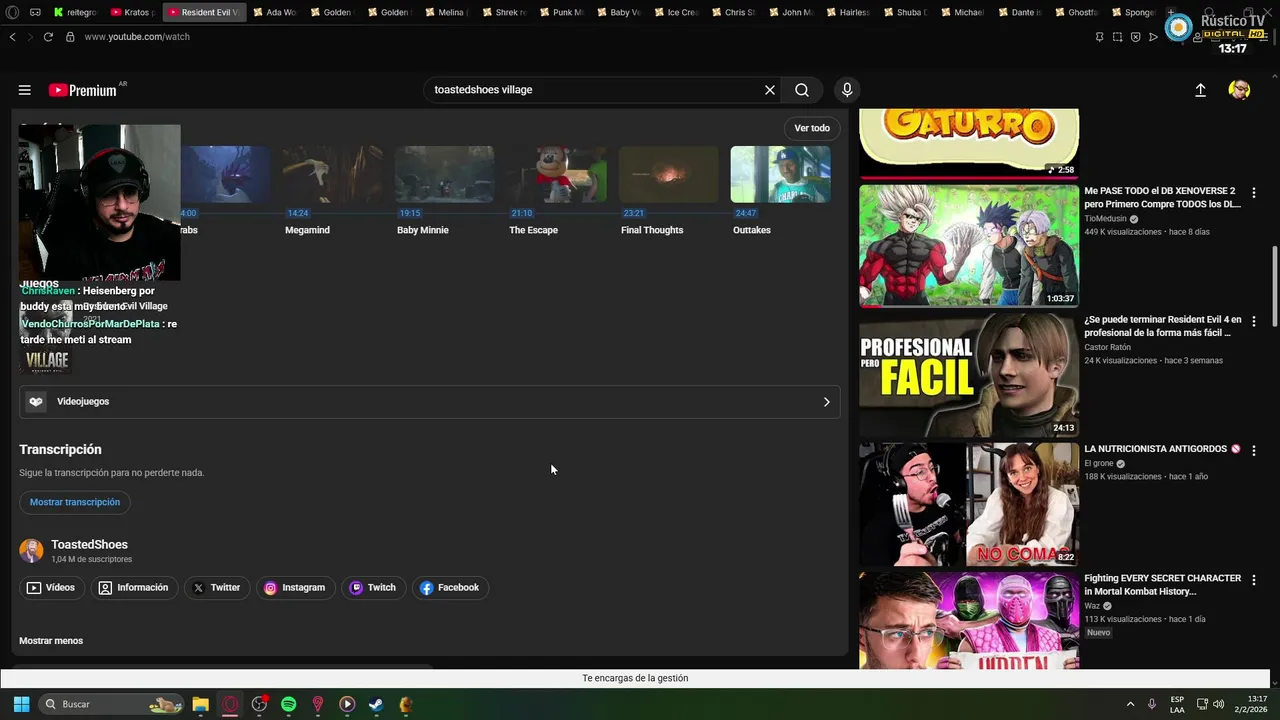Open the Windows Start menu
The width and height of the screenshot is (1280, 720).
[21, 704]
